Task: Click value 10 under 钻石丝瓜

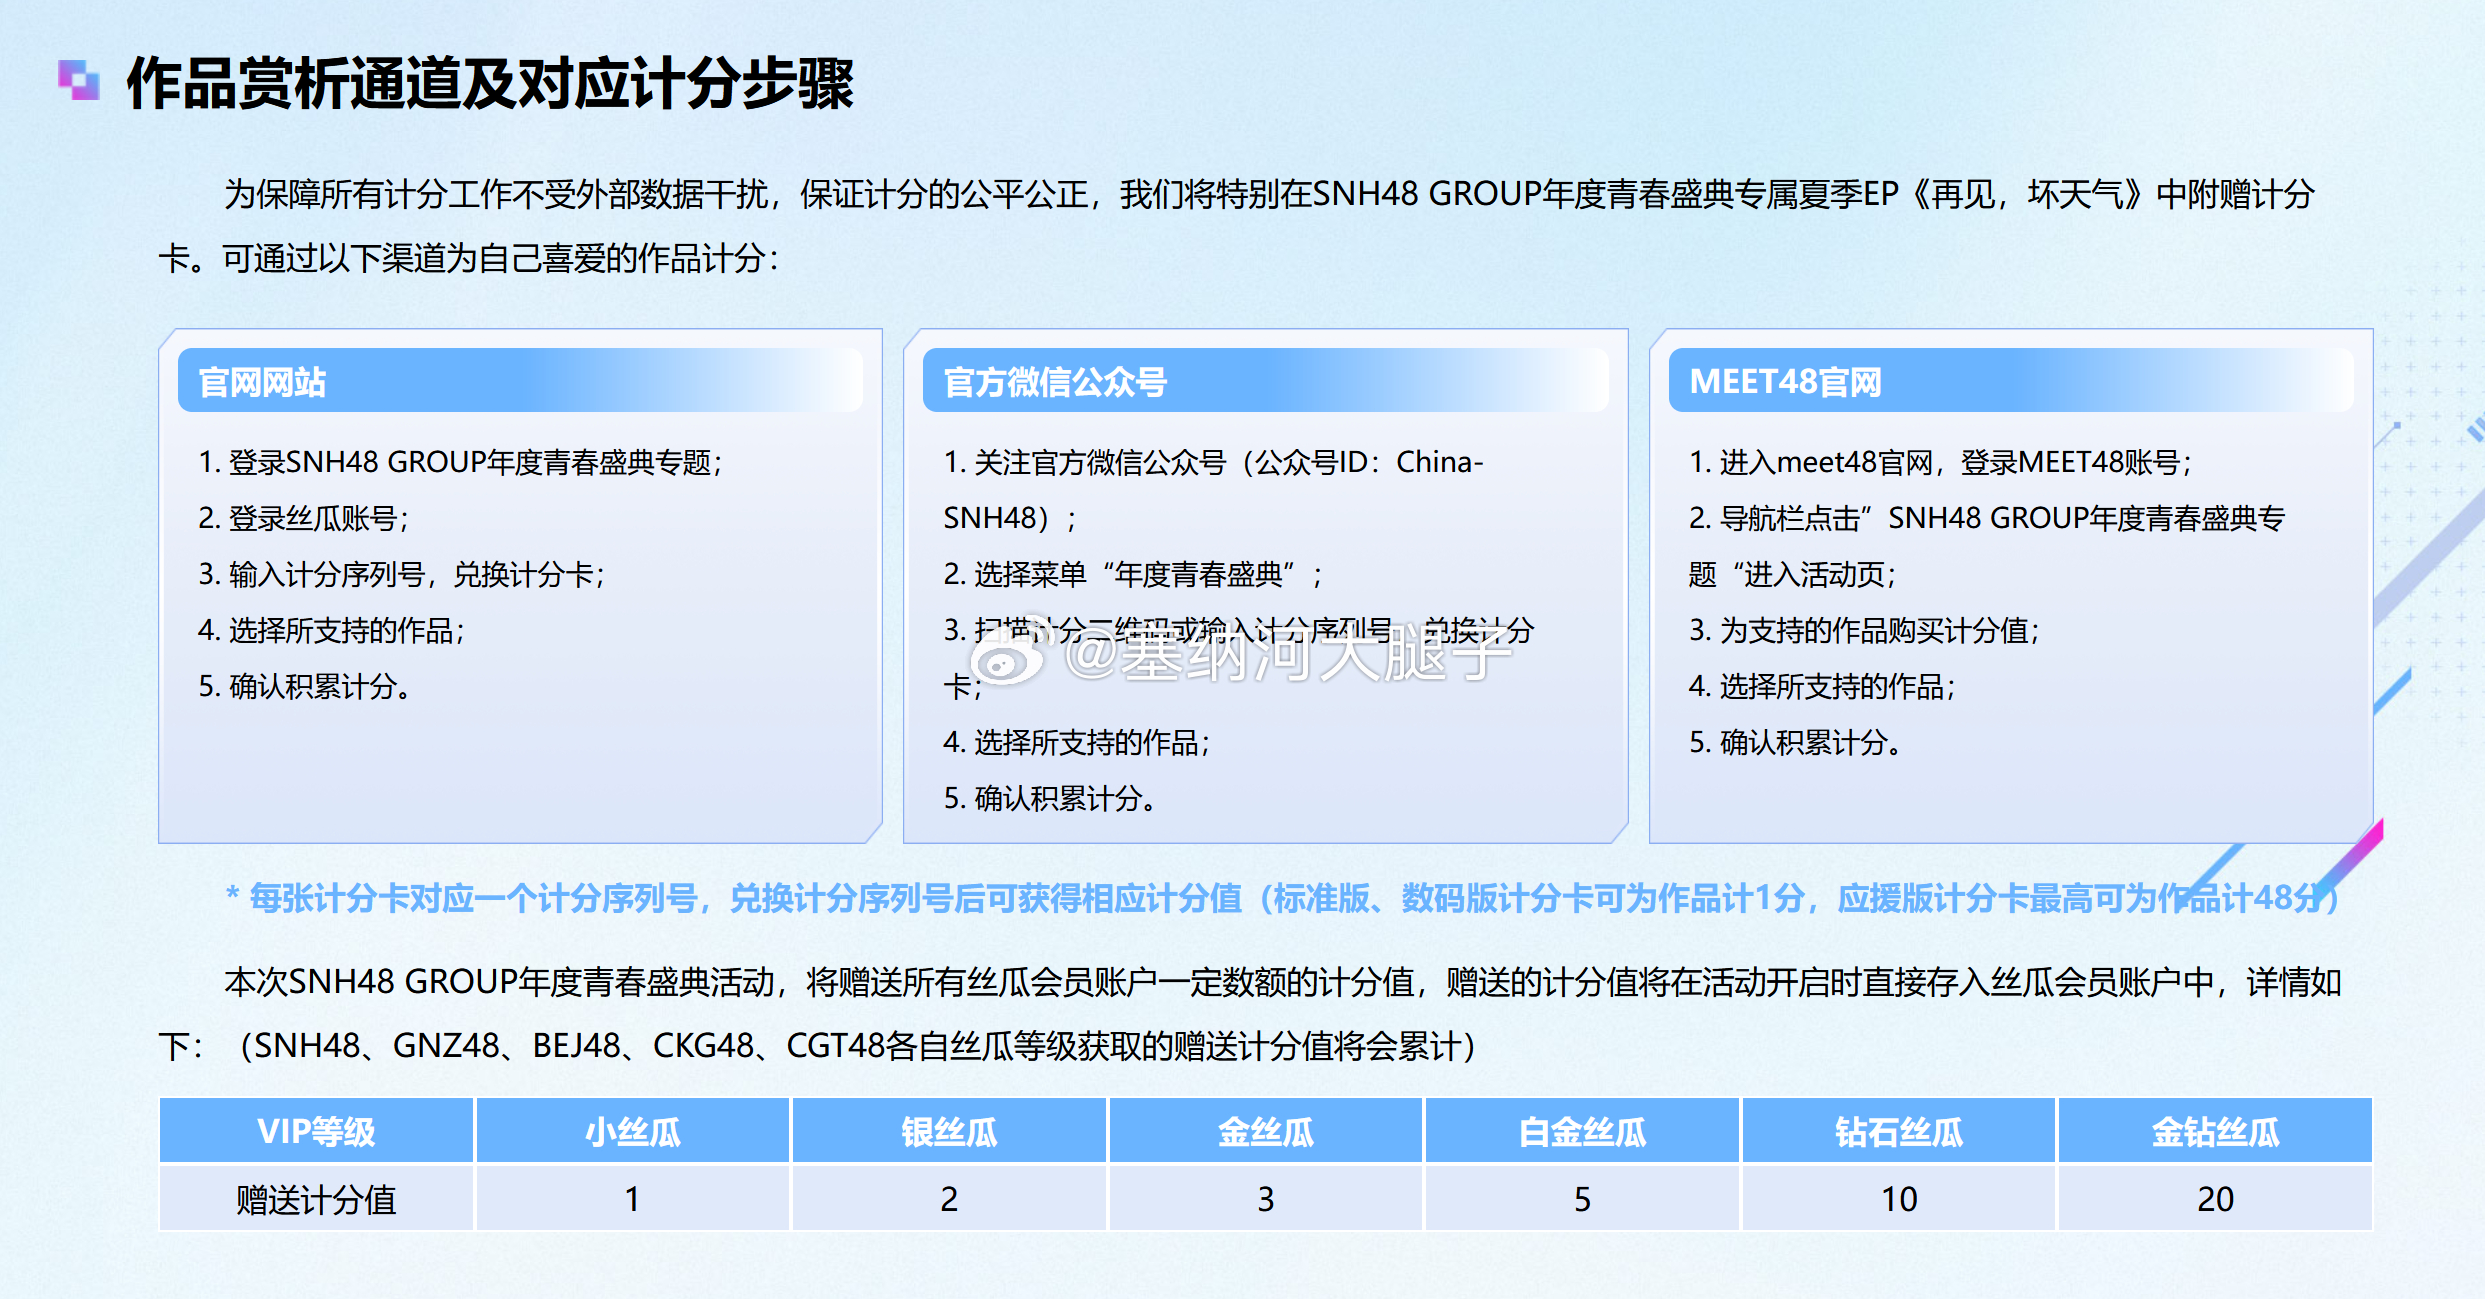Action: (x=1899, y=1198)
